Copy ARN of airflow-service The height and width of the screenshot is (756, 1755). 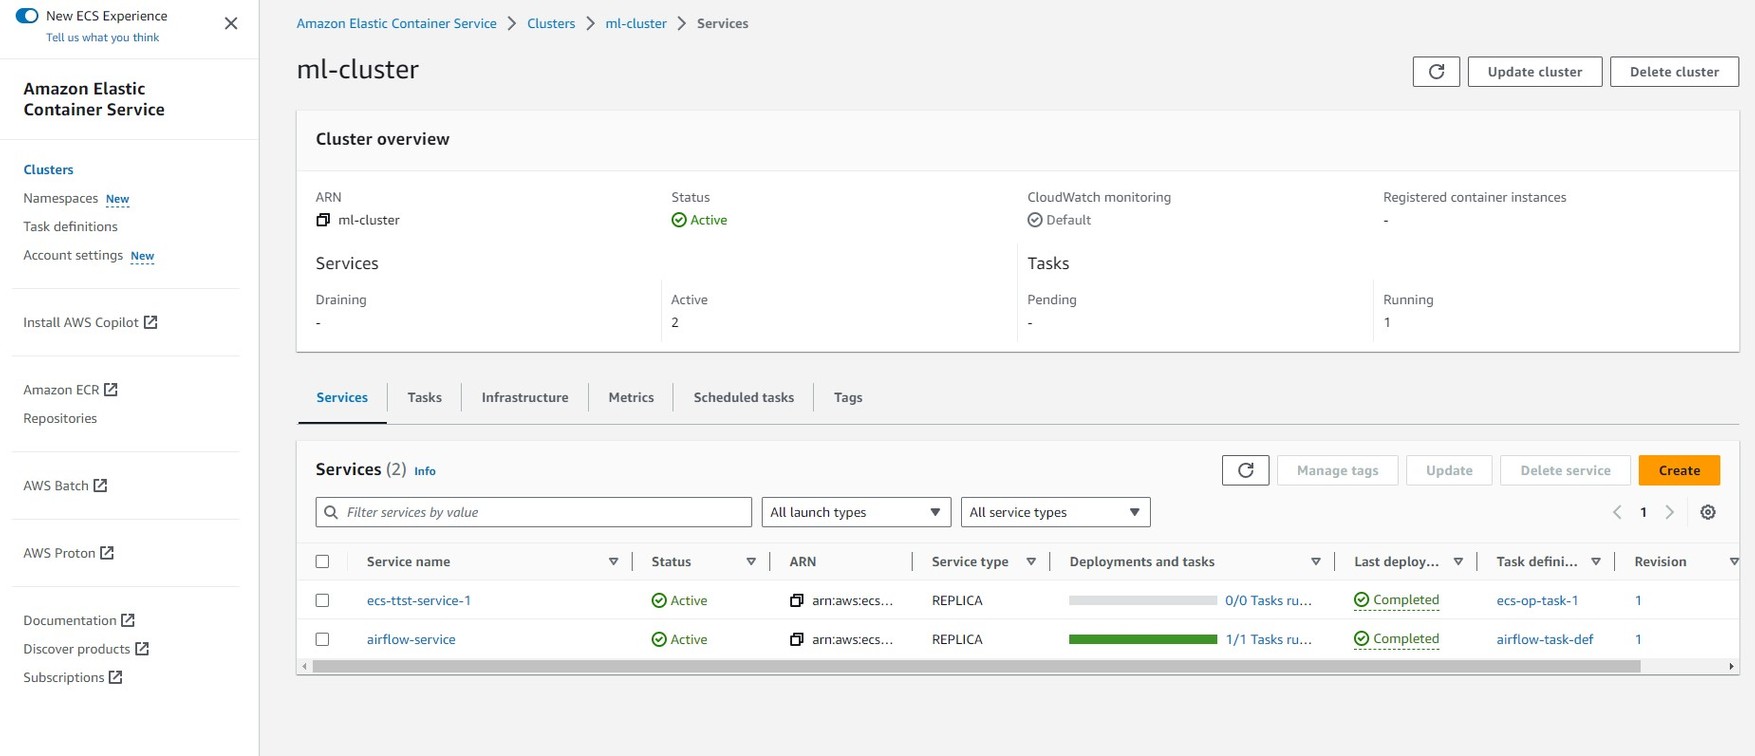coord(796,639)
